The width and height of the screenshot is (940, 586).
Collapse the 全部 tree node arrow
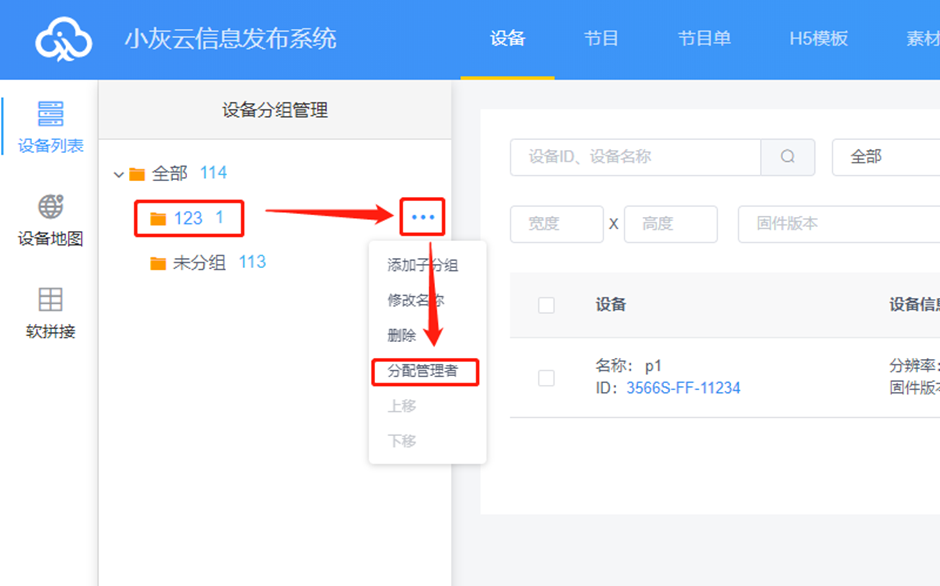pyautogui.click(x=119, y=174)
